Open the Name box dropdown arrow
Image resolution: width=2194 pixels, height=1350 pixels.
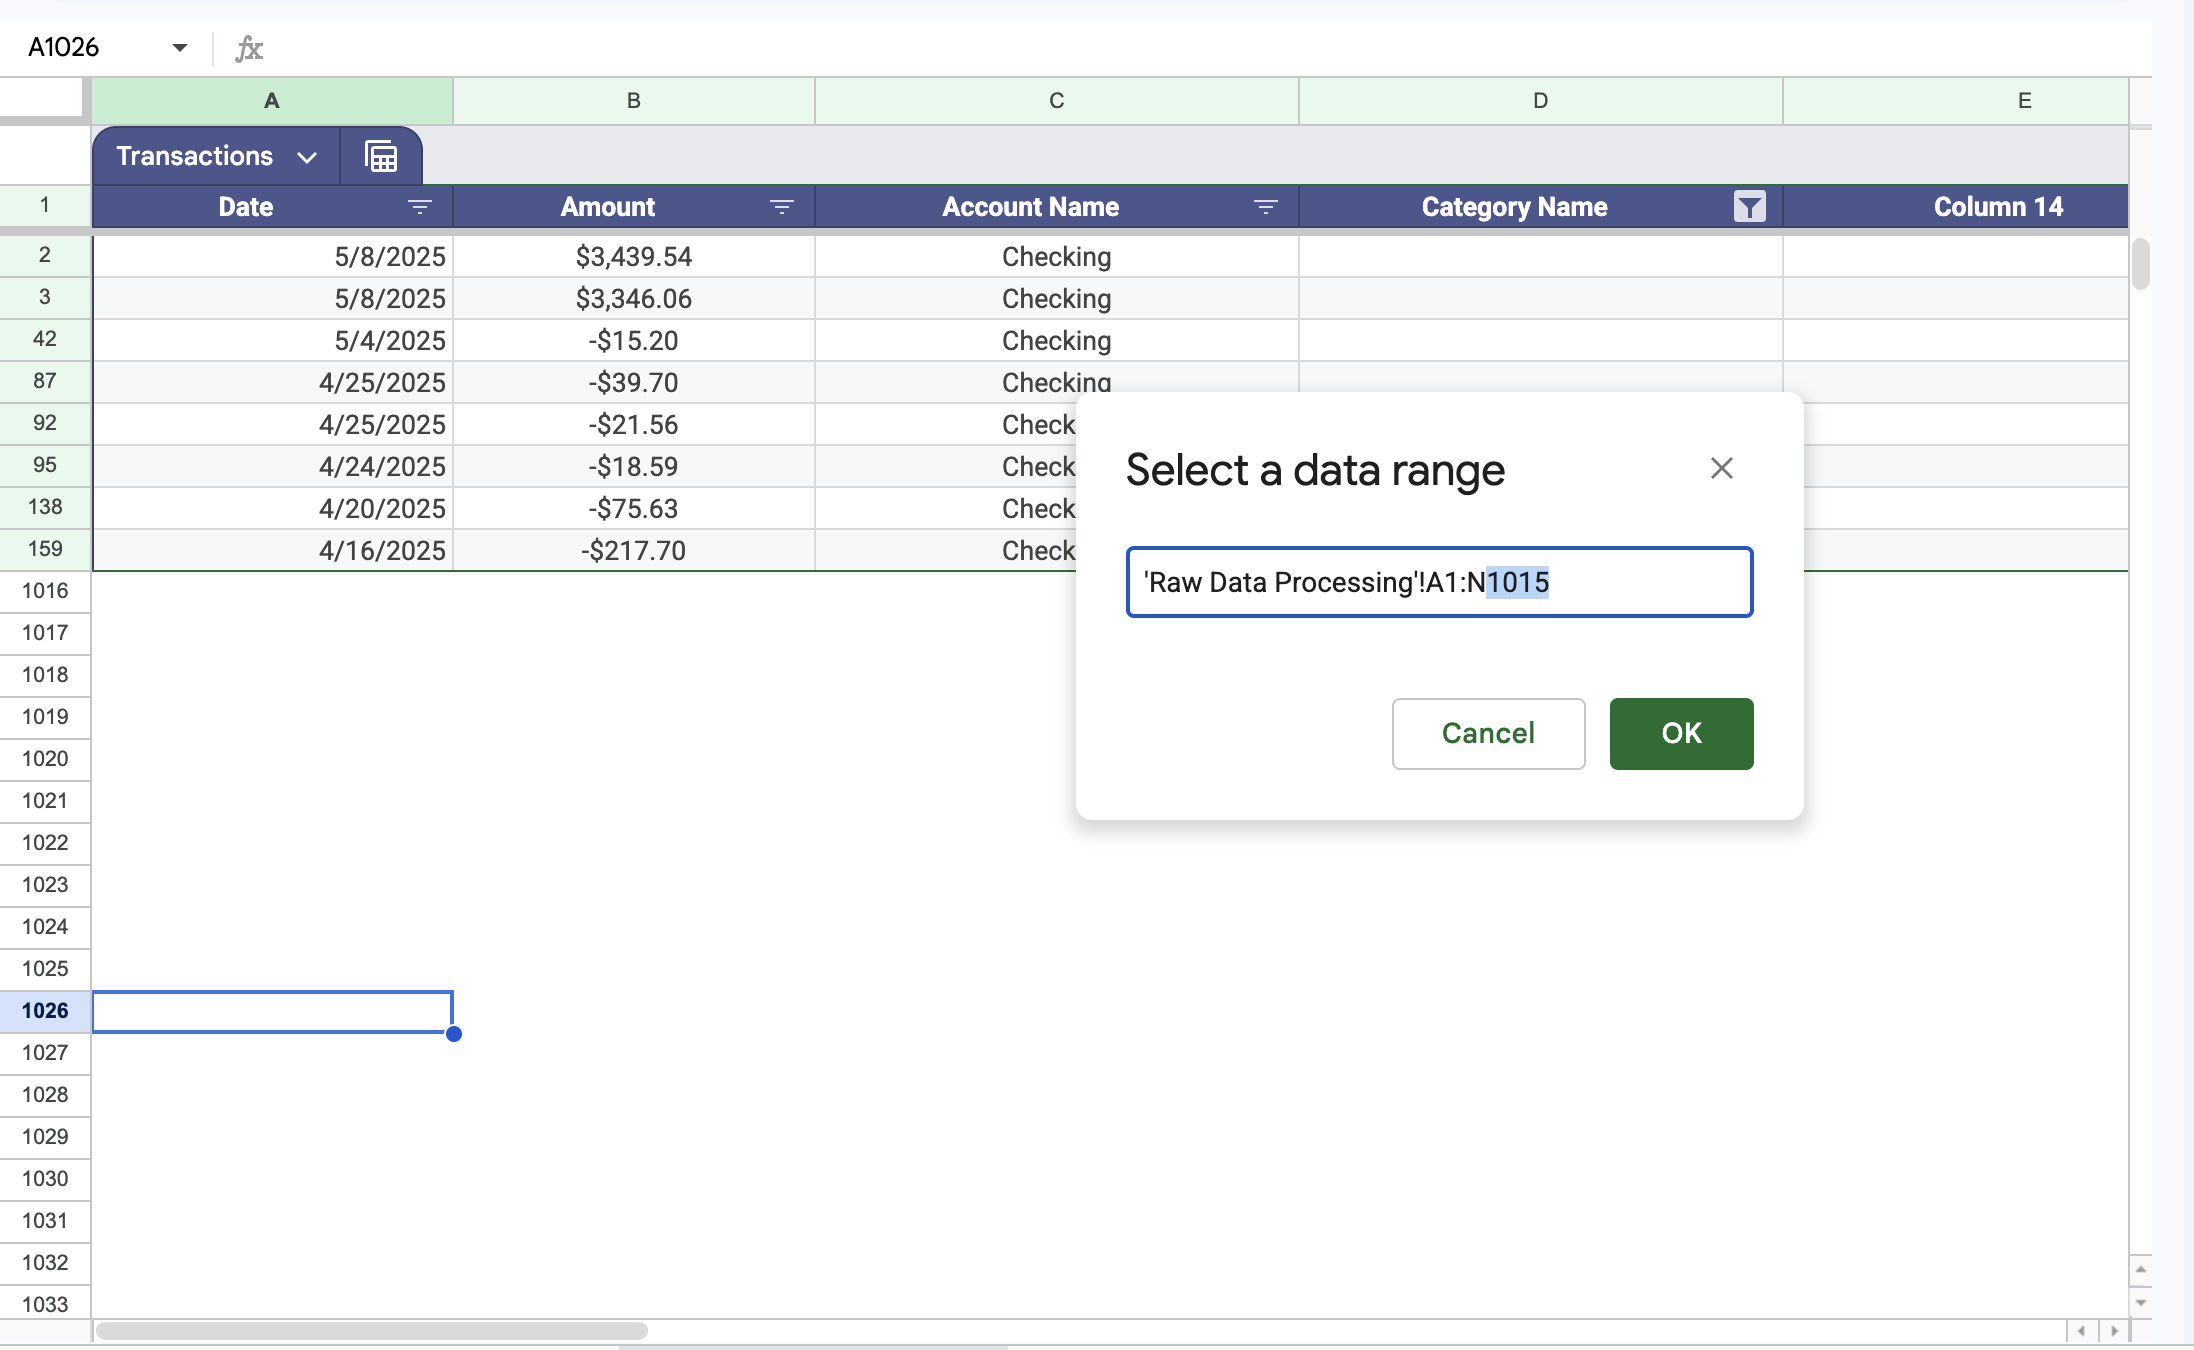tap(180, 47)
